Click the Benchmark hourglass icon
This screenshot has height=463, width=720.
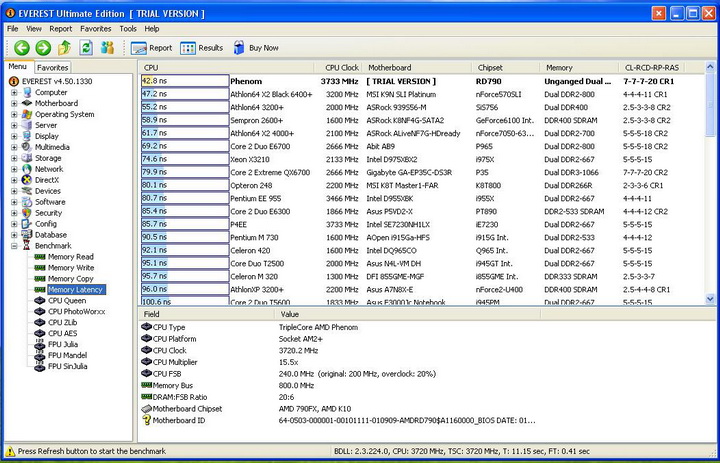(x=27, y=246)
